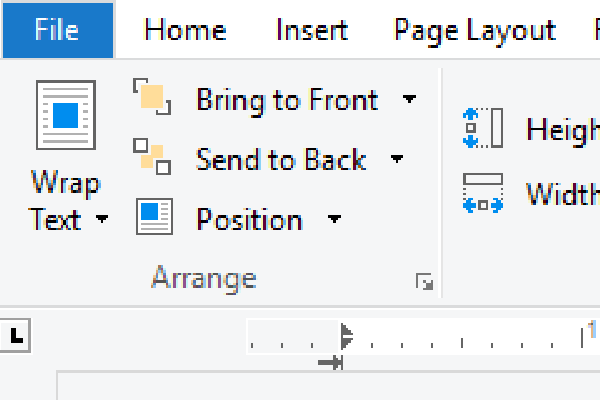Expand the Position dropdown arrow
This screenshot has height=400, width=600.
click(x=334, y=219)
